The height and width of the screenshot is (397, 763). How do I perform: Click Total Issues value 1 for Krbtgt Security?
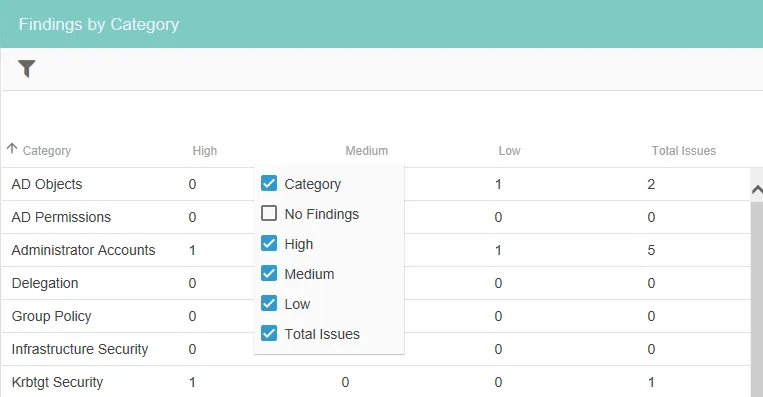click(x=651, y=382)
